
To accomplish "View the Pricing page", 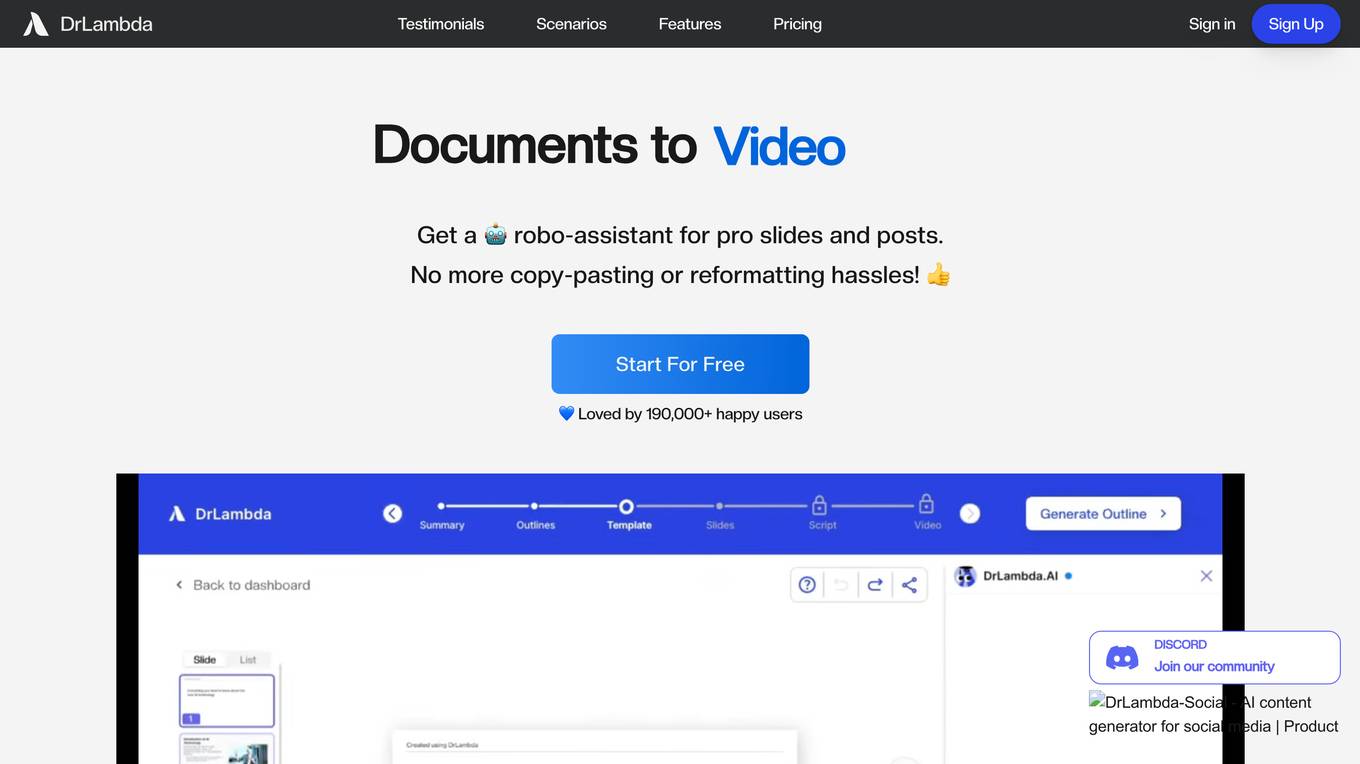I will pyautogui.click(x=797, y=24).
